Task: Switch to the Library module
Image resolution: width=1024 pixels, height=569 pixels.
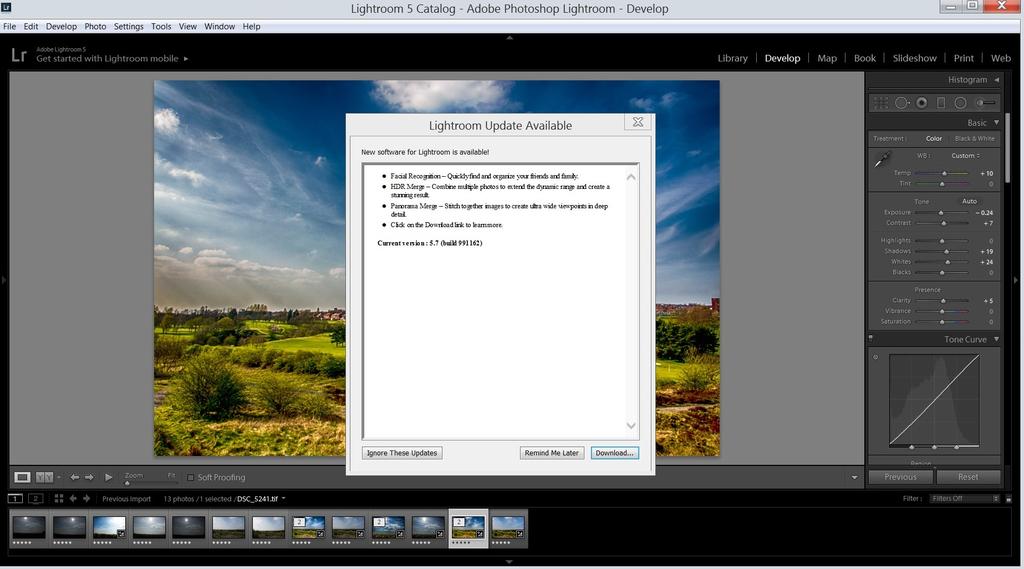Action: pos(732,58)
